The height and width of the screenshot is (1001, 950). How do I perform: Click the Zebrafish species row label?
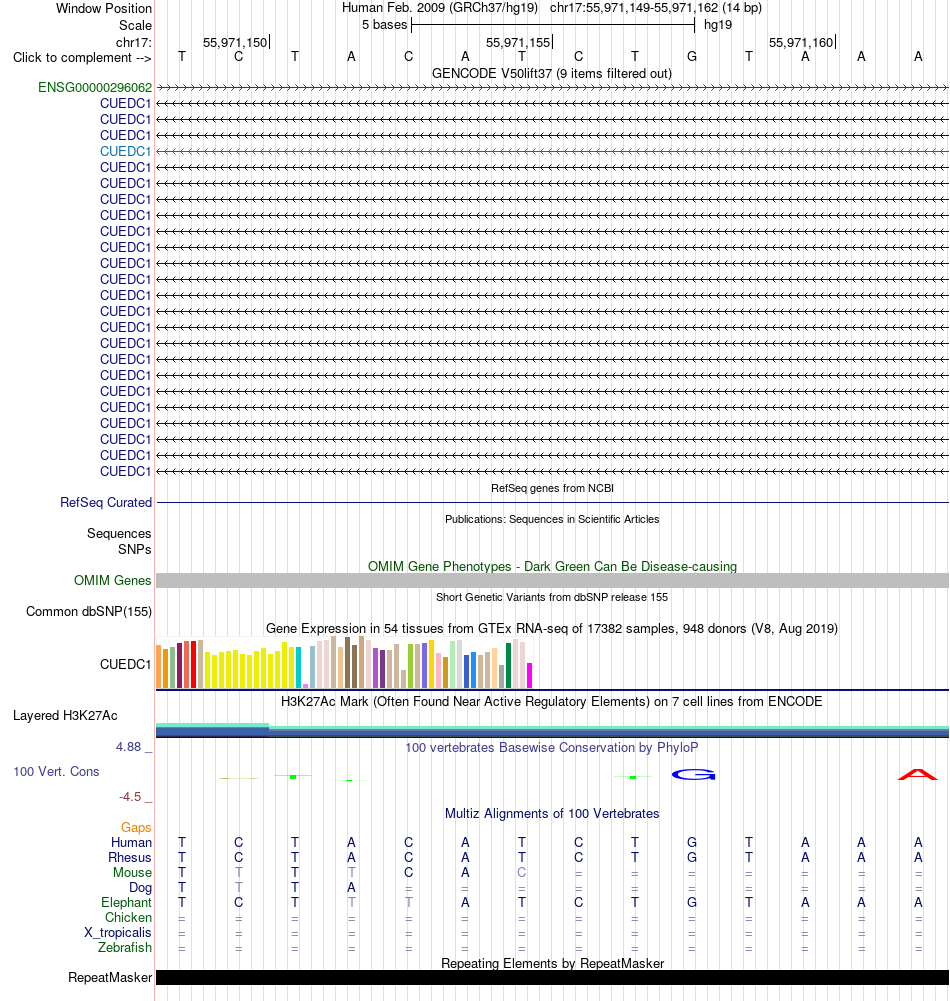pos(124,947)
